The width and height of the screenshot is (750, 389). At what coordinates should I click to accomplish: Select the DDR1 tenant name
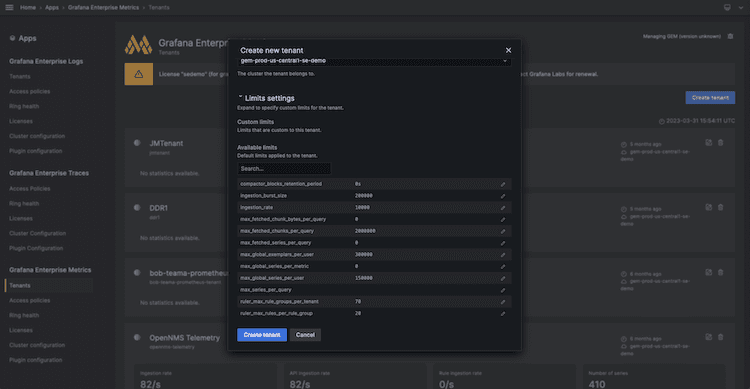[158, 208]
